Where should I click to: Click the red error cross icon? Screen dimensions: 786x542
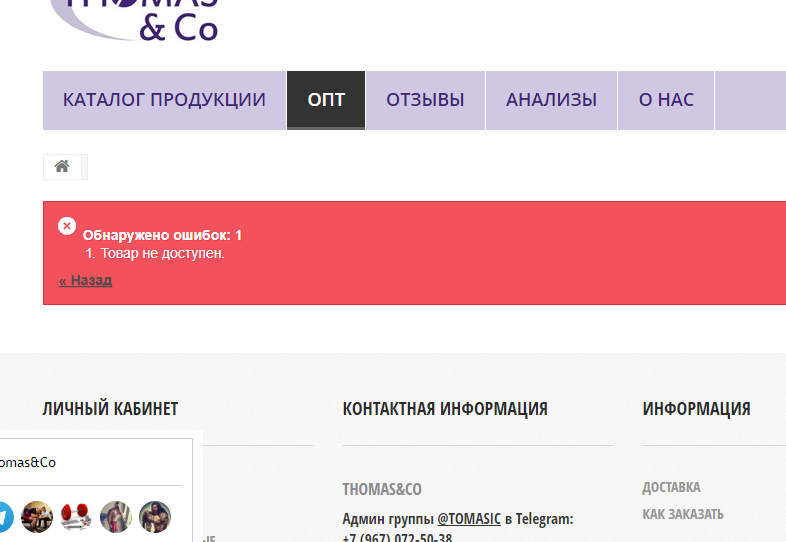(x=67, y=226)
